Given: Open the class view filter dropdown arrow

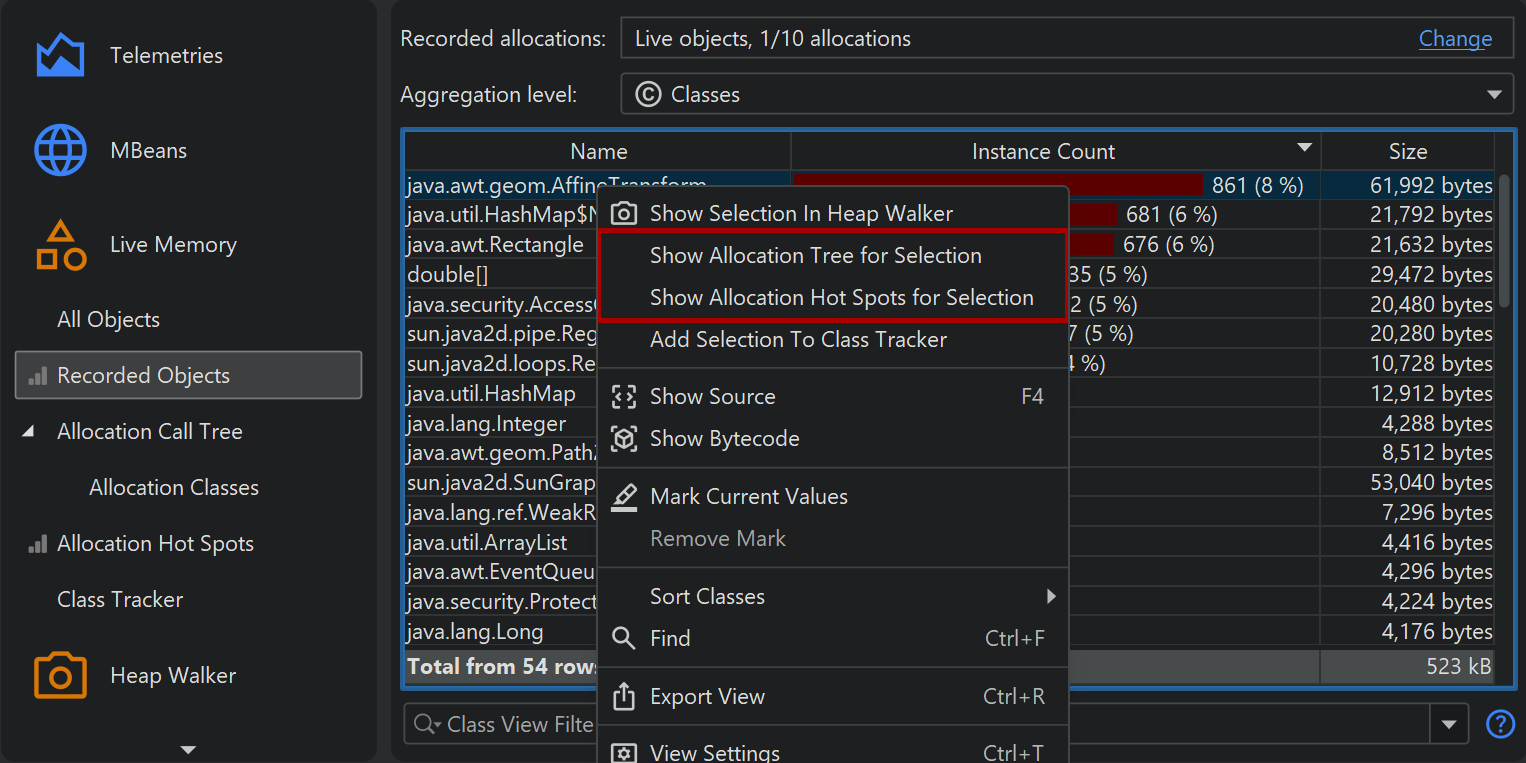Looking at the screenshot, I should click(1449, 724).
